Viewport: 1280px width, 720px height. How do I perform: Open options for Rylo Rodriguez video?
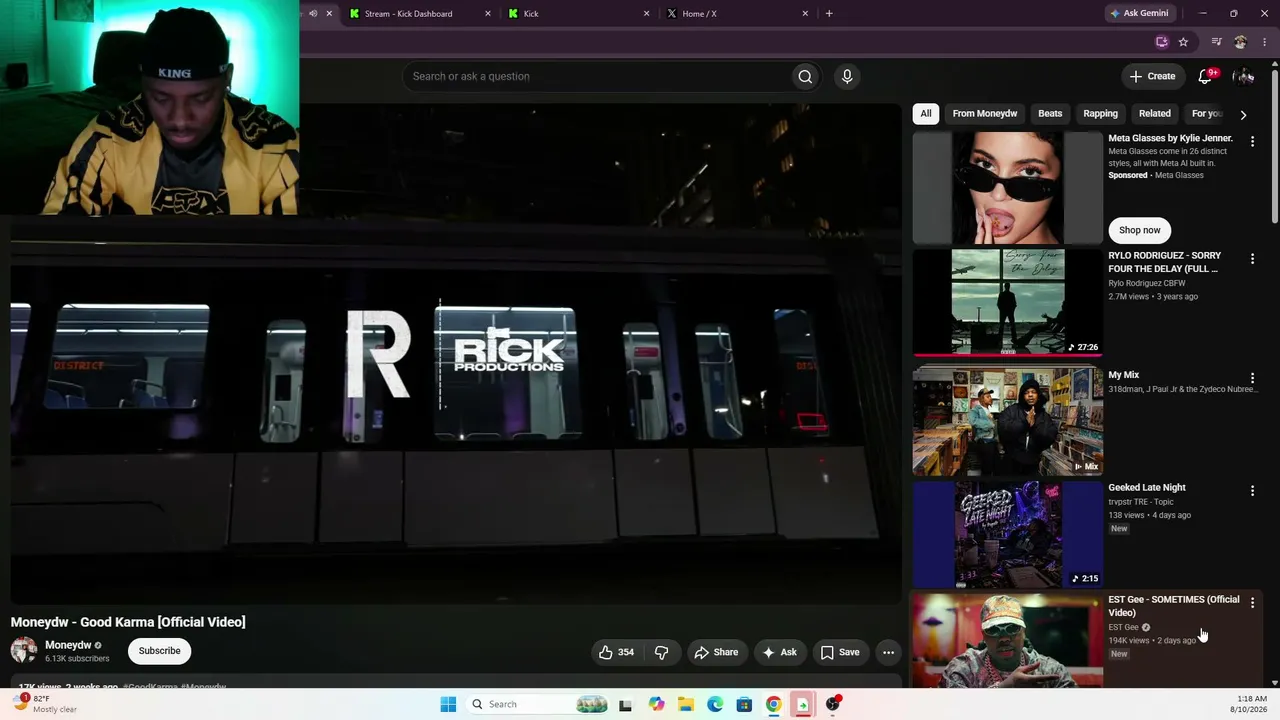click(x=1252, y=259)
